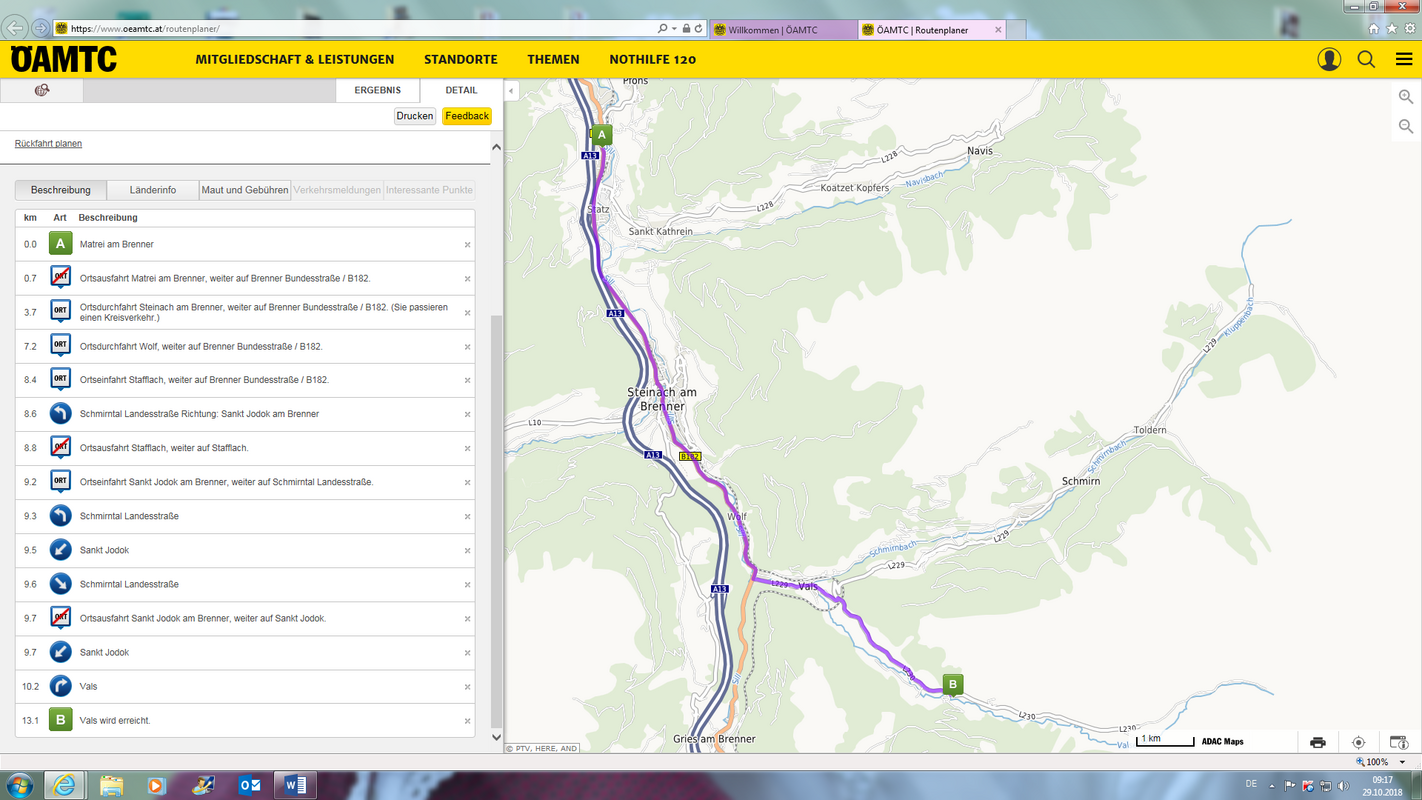Click the destination marker B on map
This screenshot has height=800, width=1422.
[953, 685]
